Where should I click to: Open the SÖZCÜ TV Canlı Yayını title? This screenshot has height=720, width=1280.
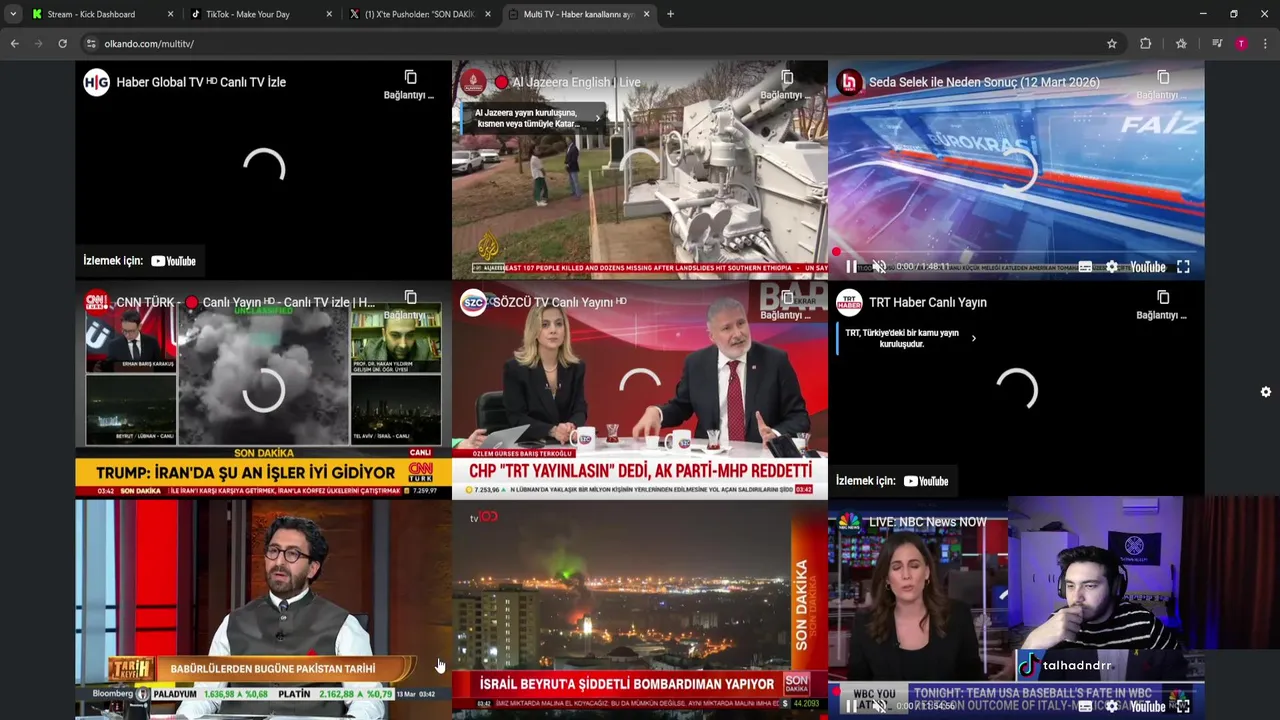click(x=560, y=302)
